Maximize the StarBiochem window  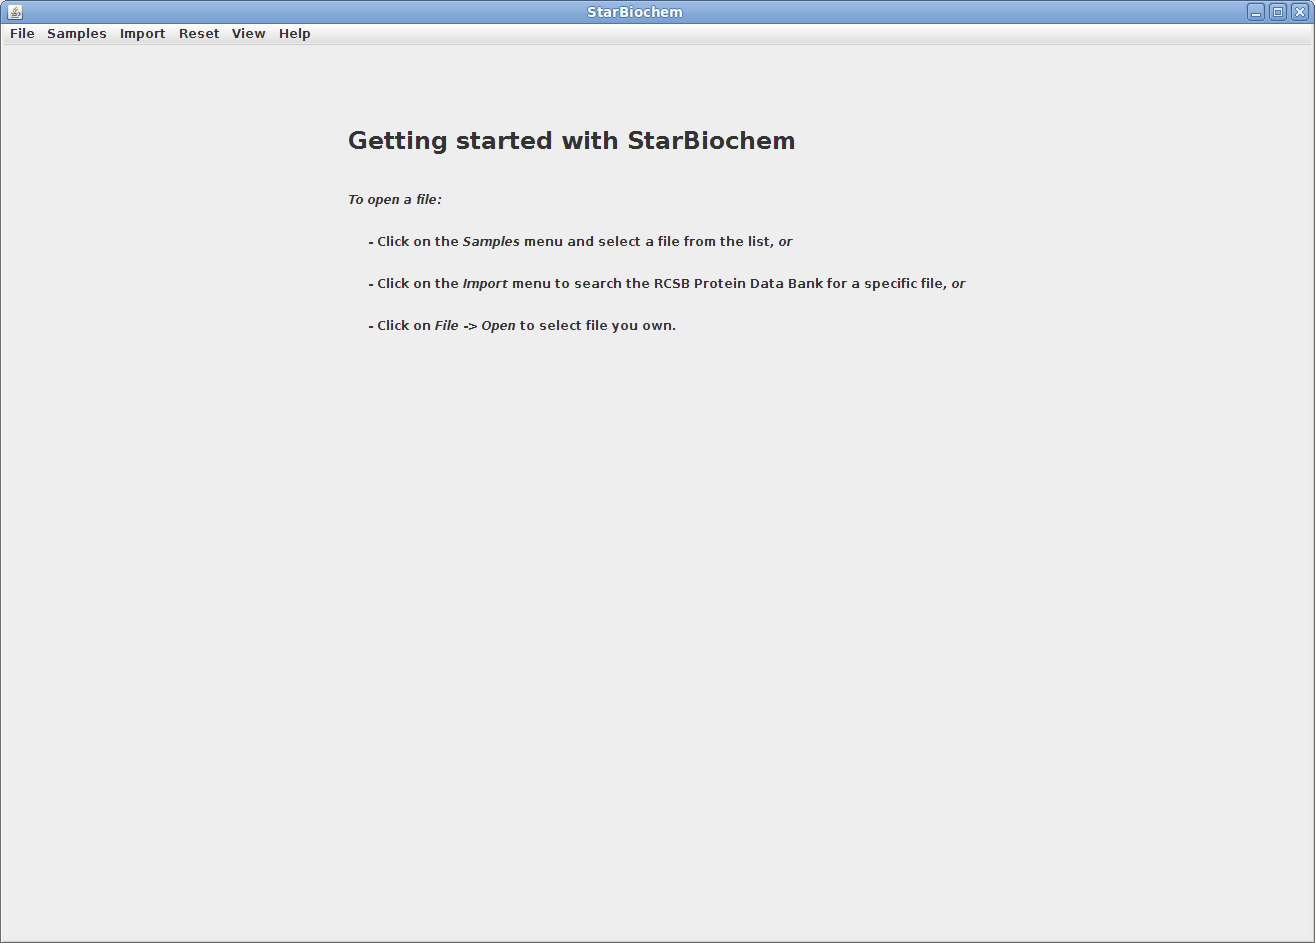point(1278,12)
